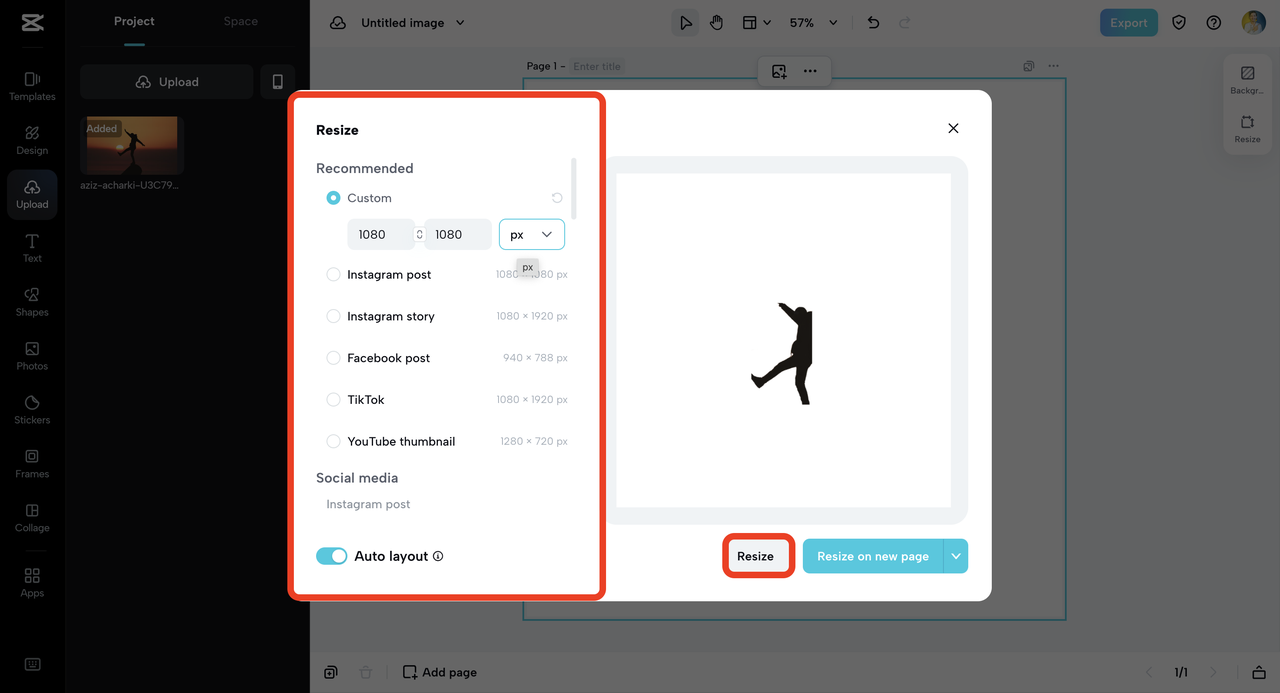The height and width of the screenshot is (693, 1280).
Task: Switch to the Space tab
Action: (241, 21)
